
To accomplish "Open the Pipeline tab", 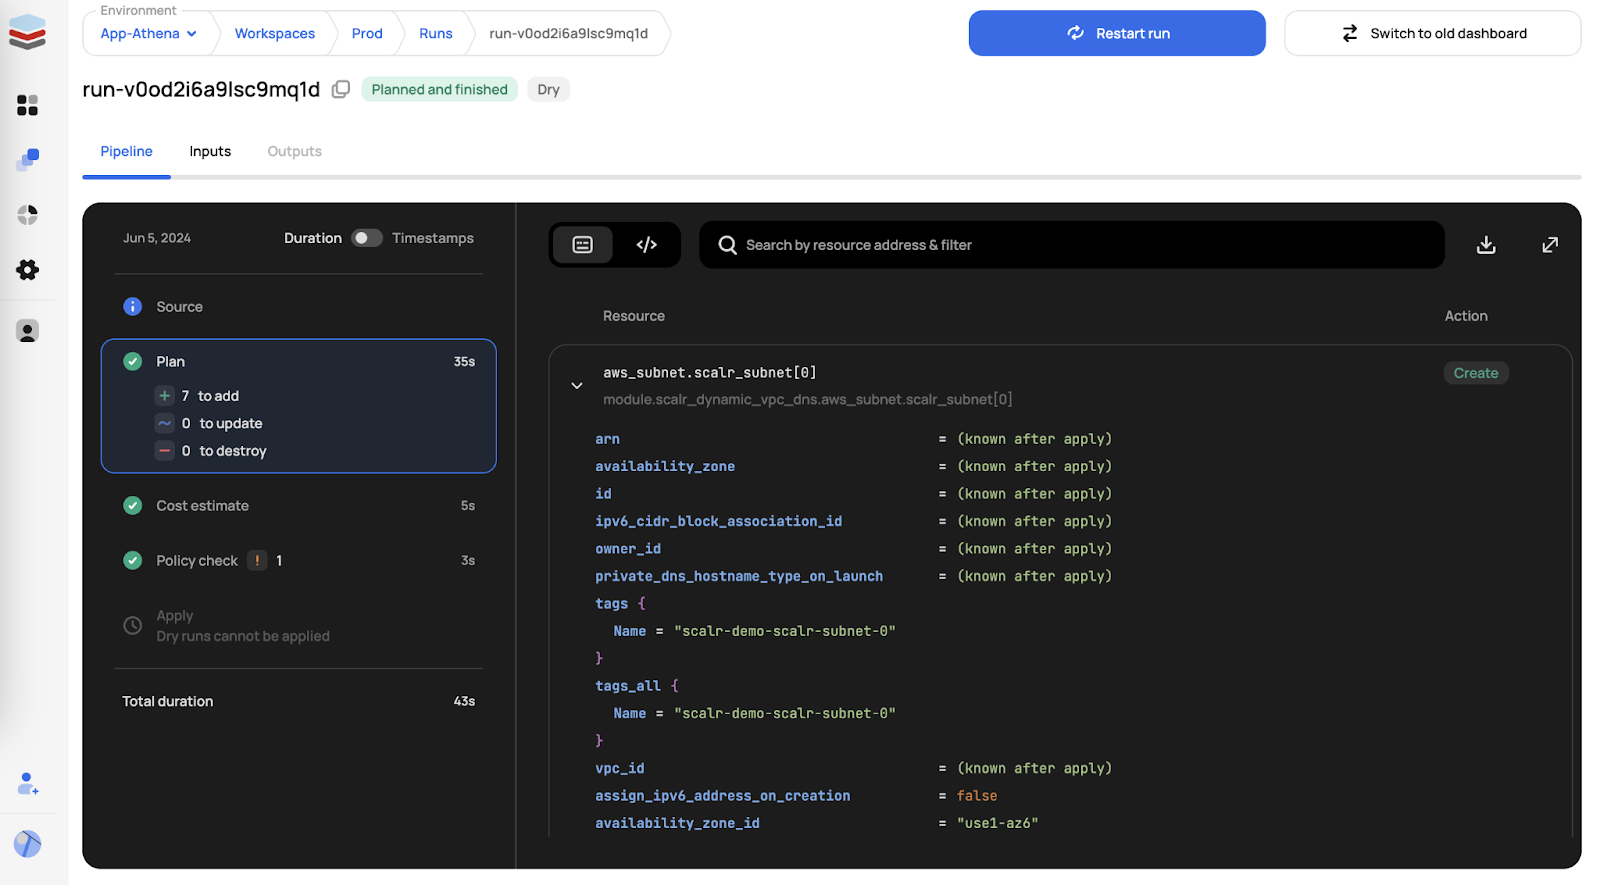I will [x=126, y=152].
